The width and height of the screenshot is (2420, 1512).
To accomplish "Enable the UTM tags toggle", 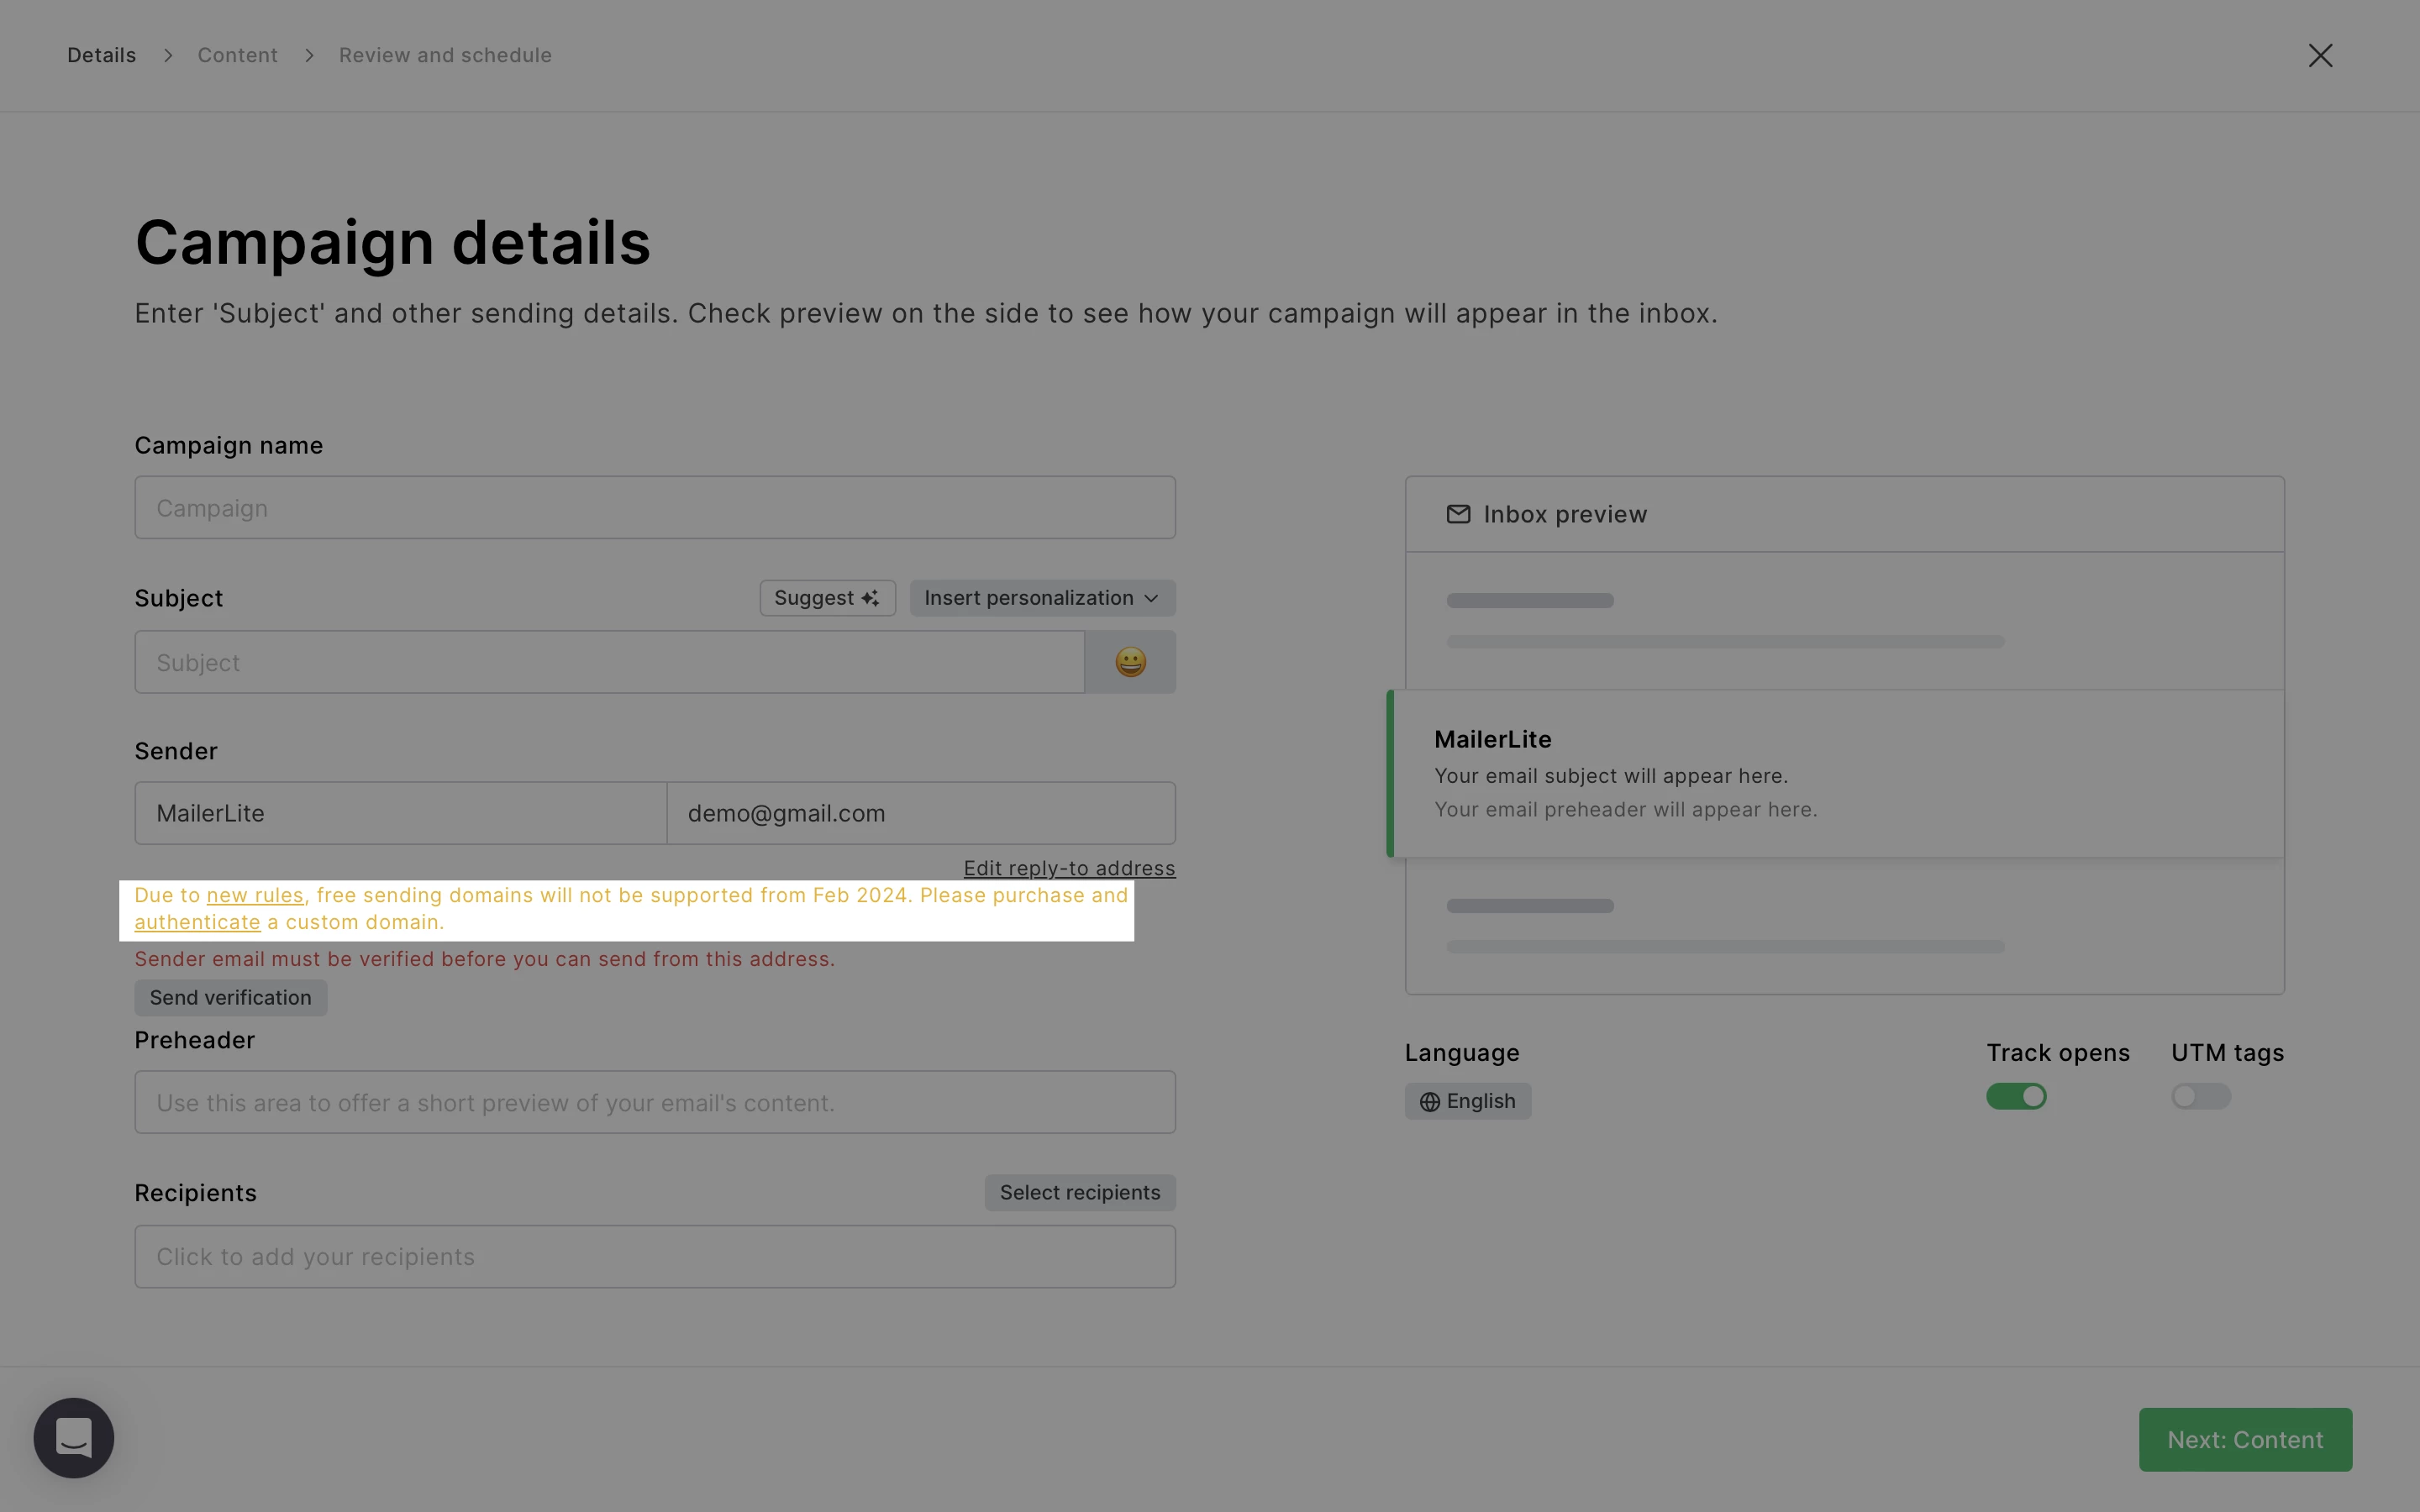I will coord(2200,1097).
